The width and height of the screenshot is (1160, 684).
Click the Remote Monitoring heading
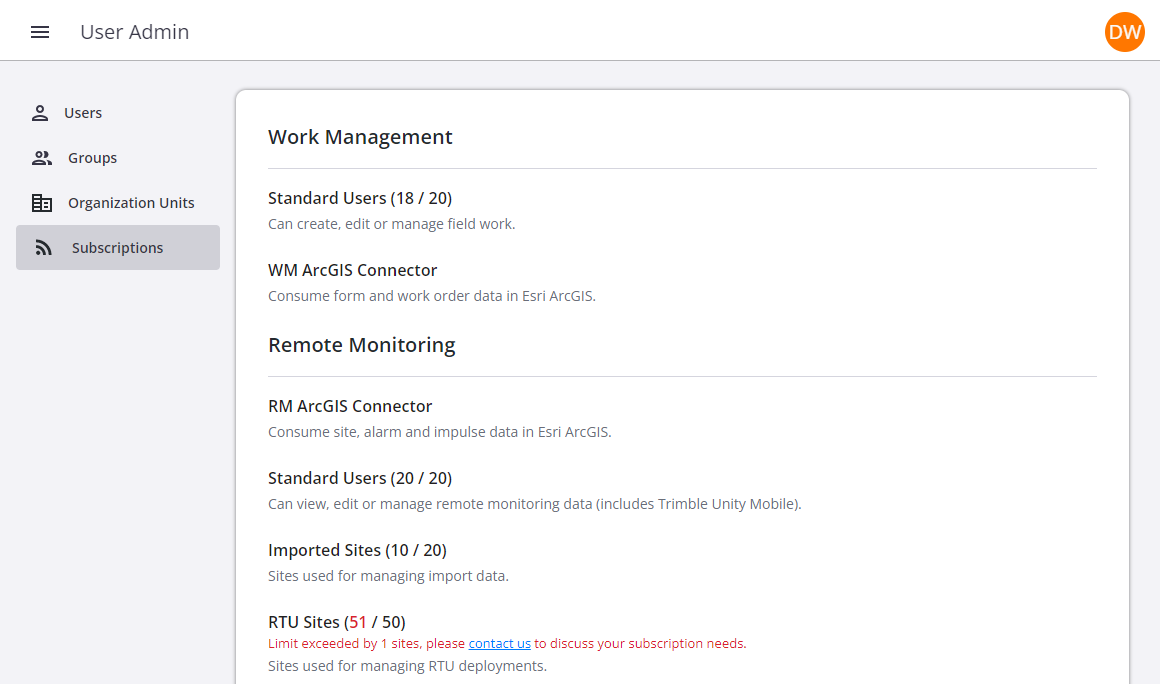[x=361, y=345]
